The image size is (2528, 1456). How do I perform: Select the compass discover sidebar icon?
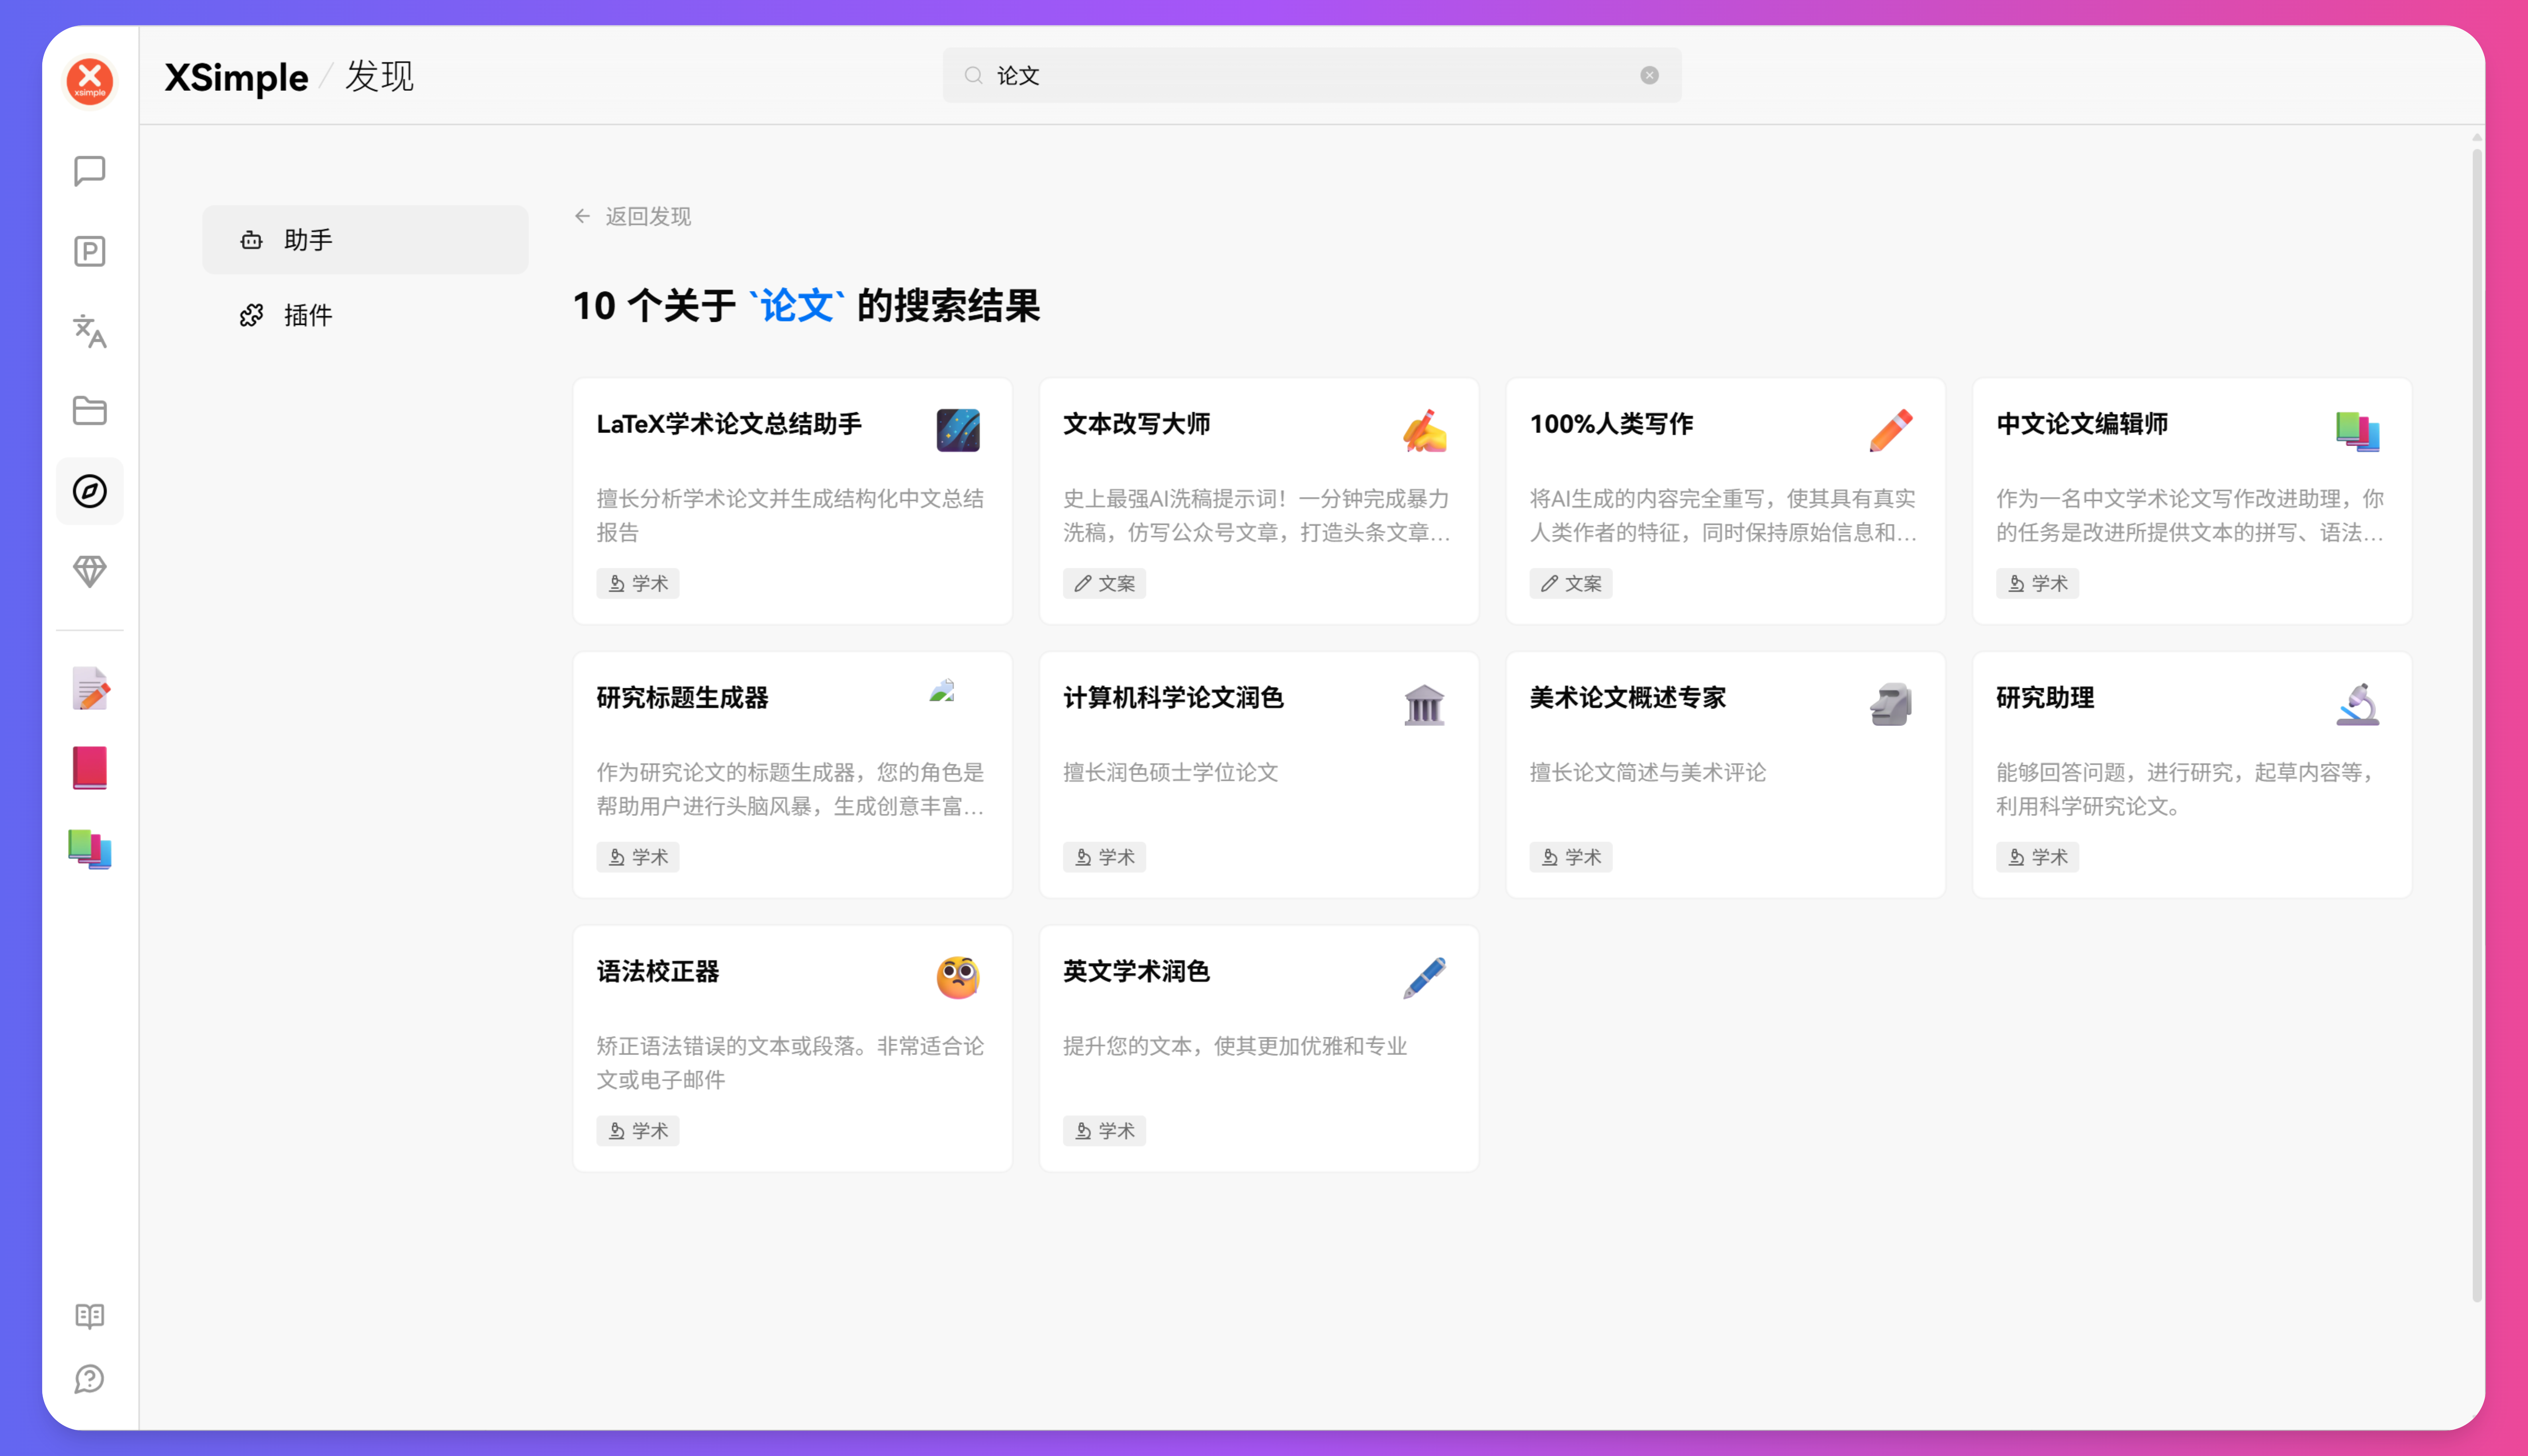pyautogui.click(x=90, y=491)
